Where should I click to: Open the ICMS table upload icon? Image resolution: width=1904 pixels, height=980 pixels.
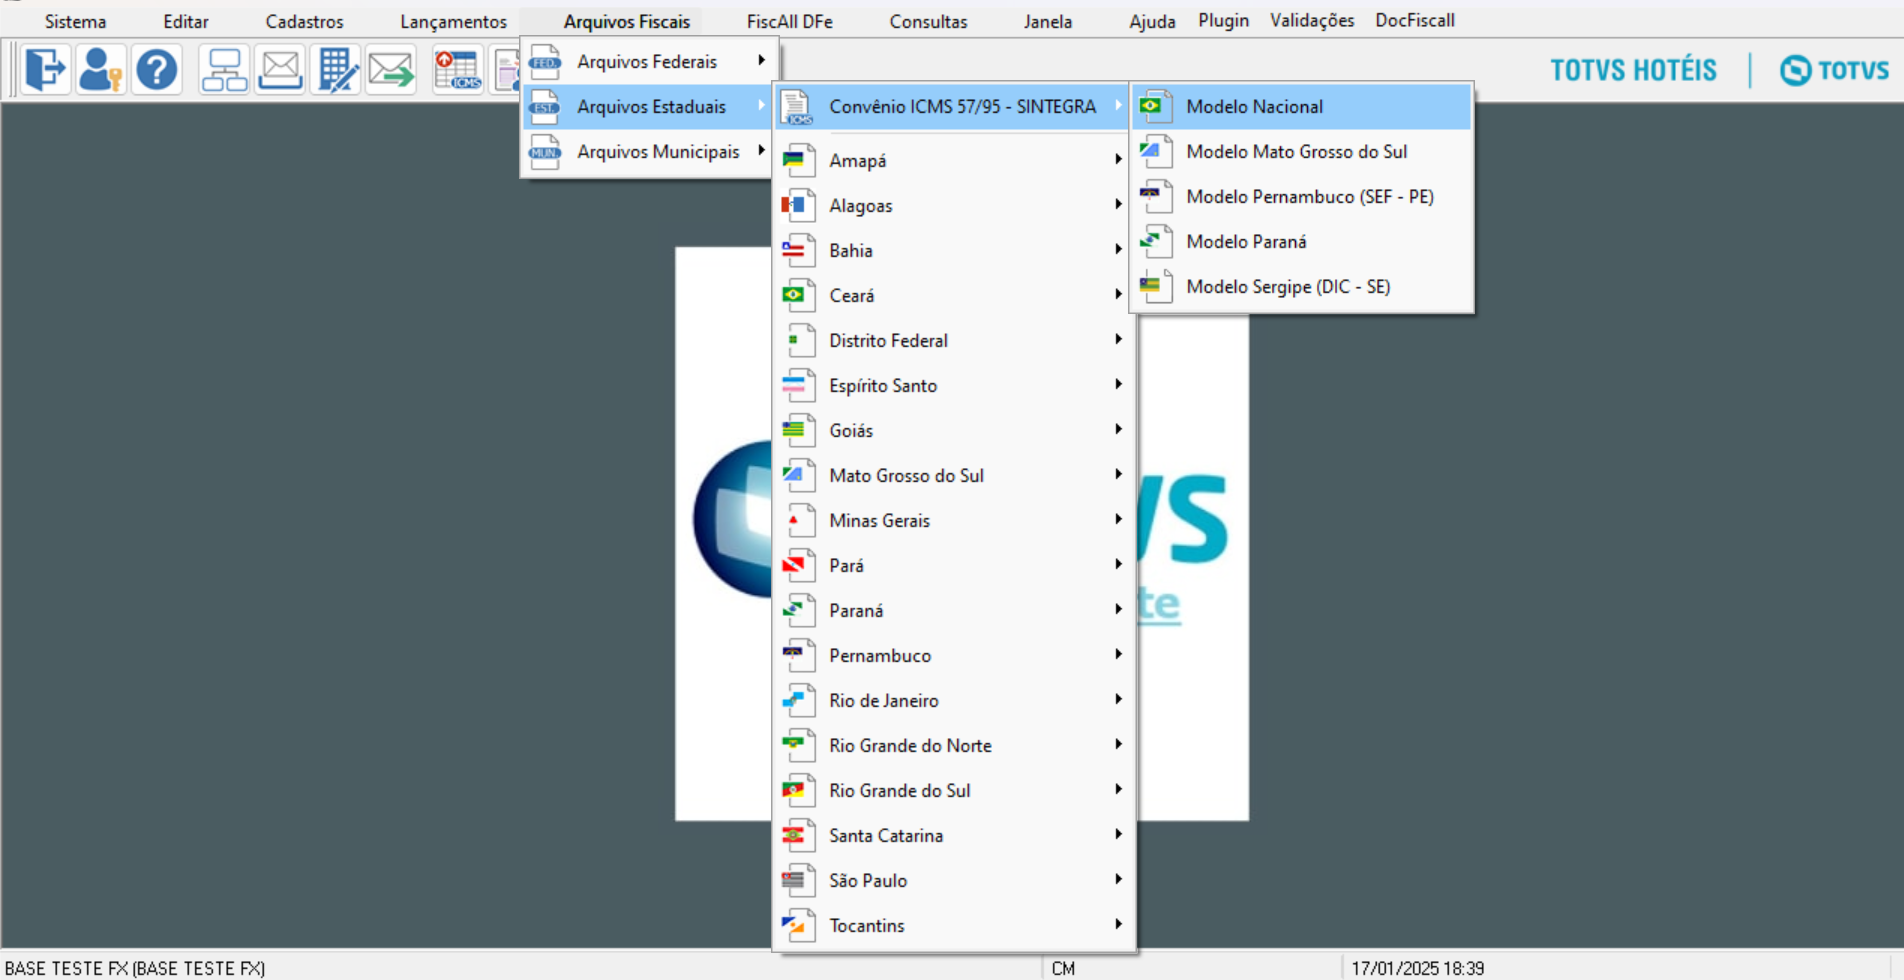click(457, 69)
